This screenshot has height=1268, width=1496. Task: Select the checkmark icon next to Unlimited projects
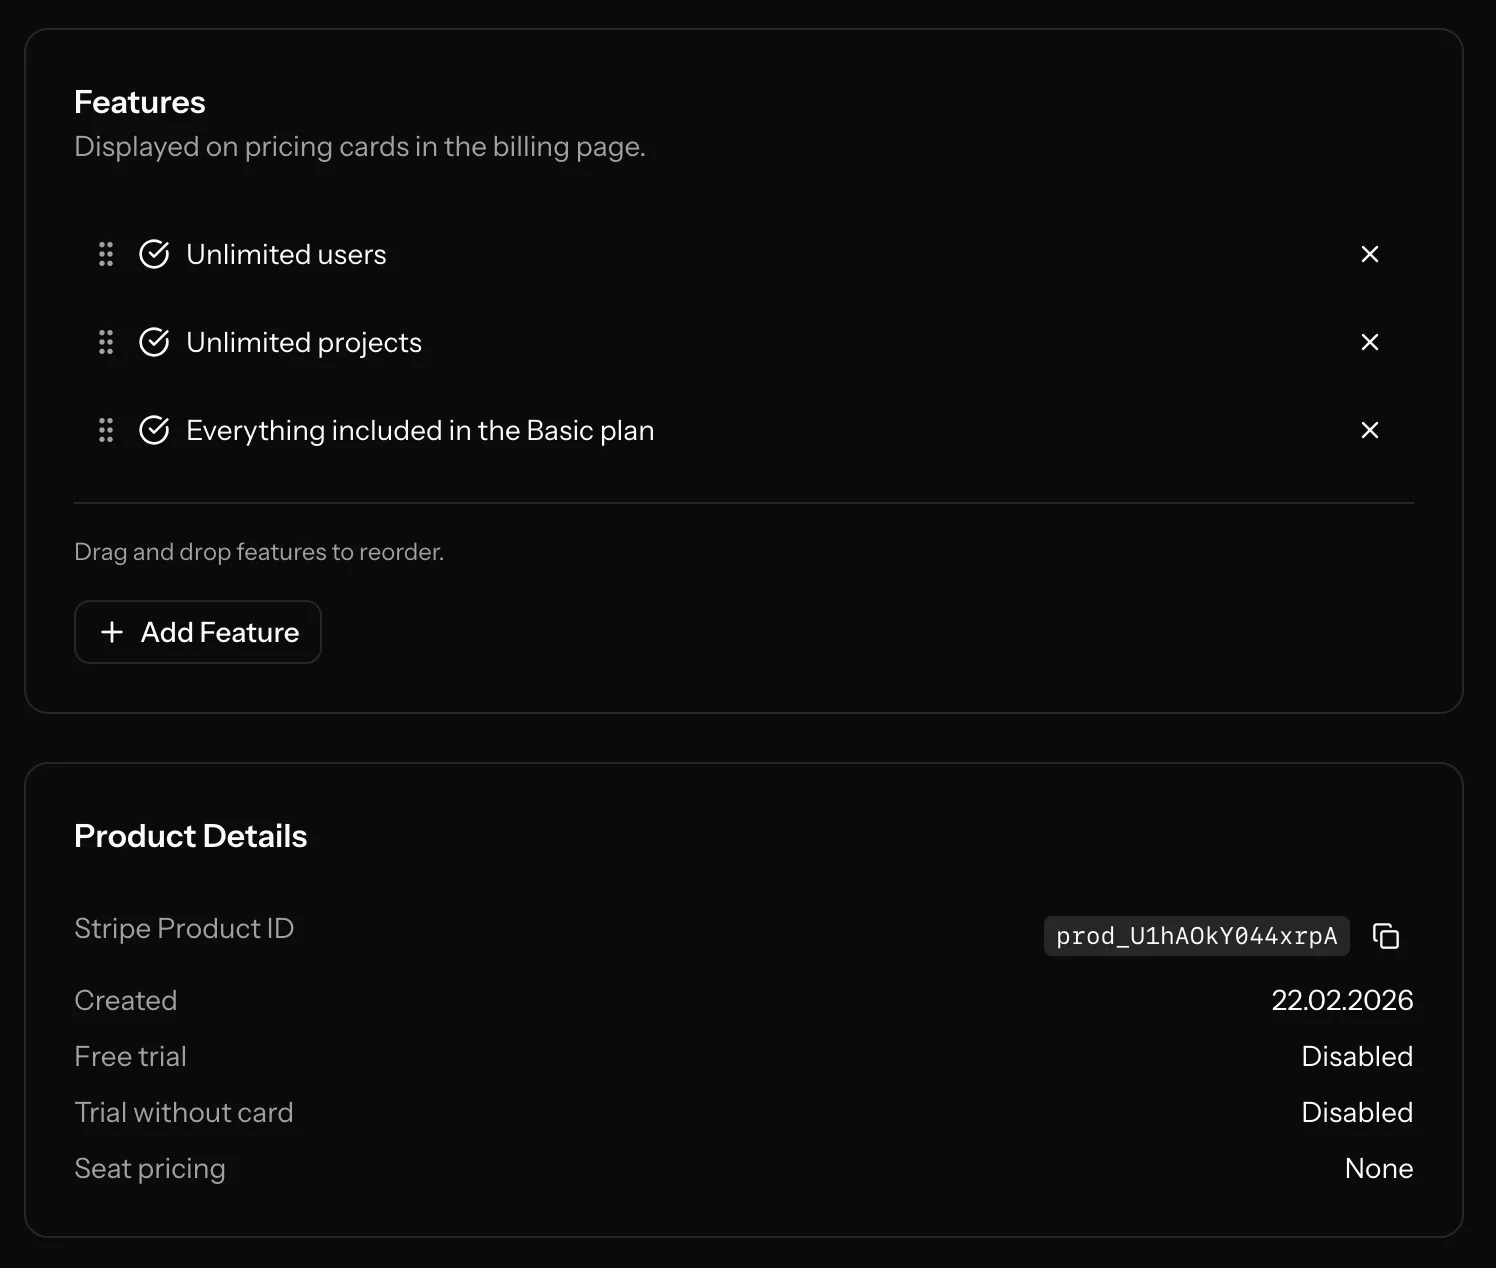[154, 342]
